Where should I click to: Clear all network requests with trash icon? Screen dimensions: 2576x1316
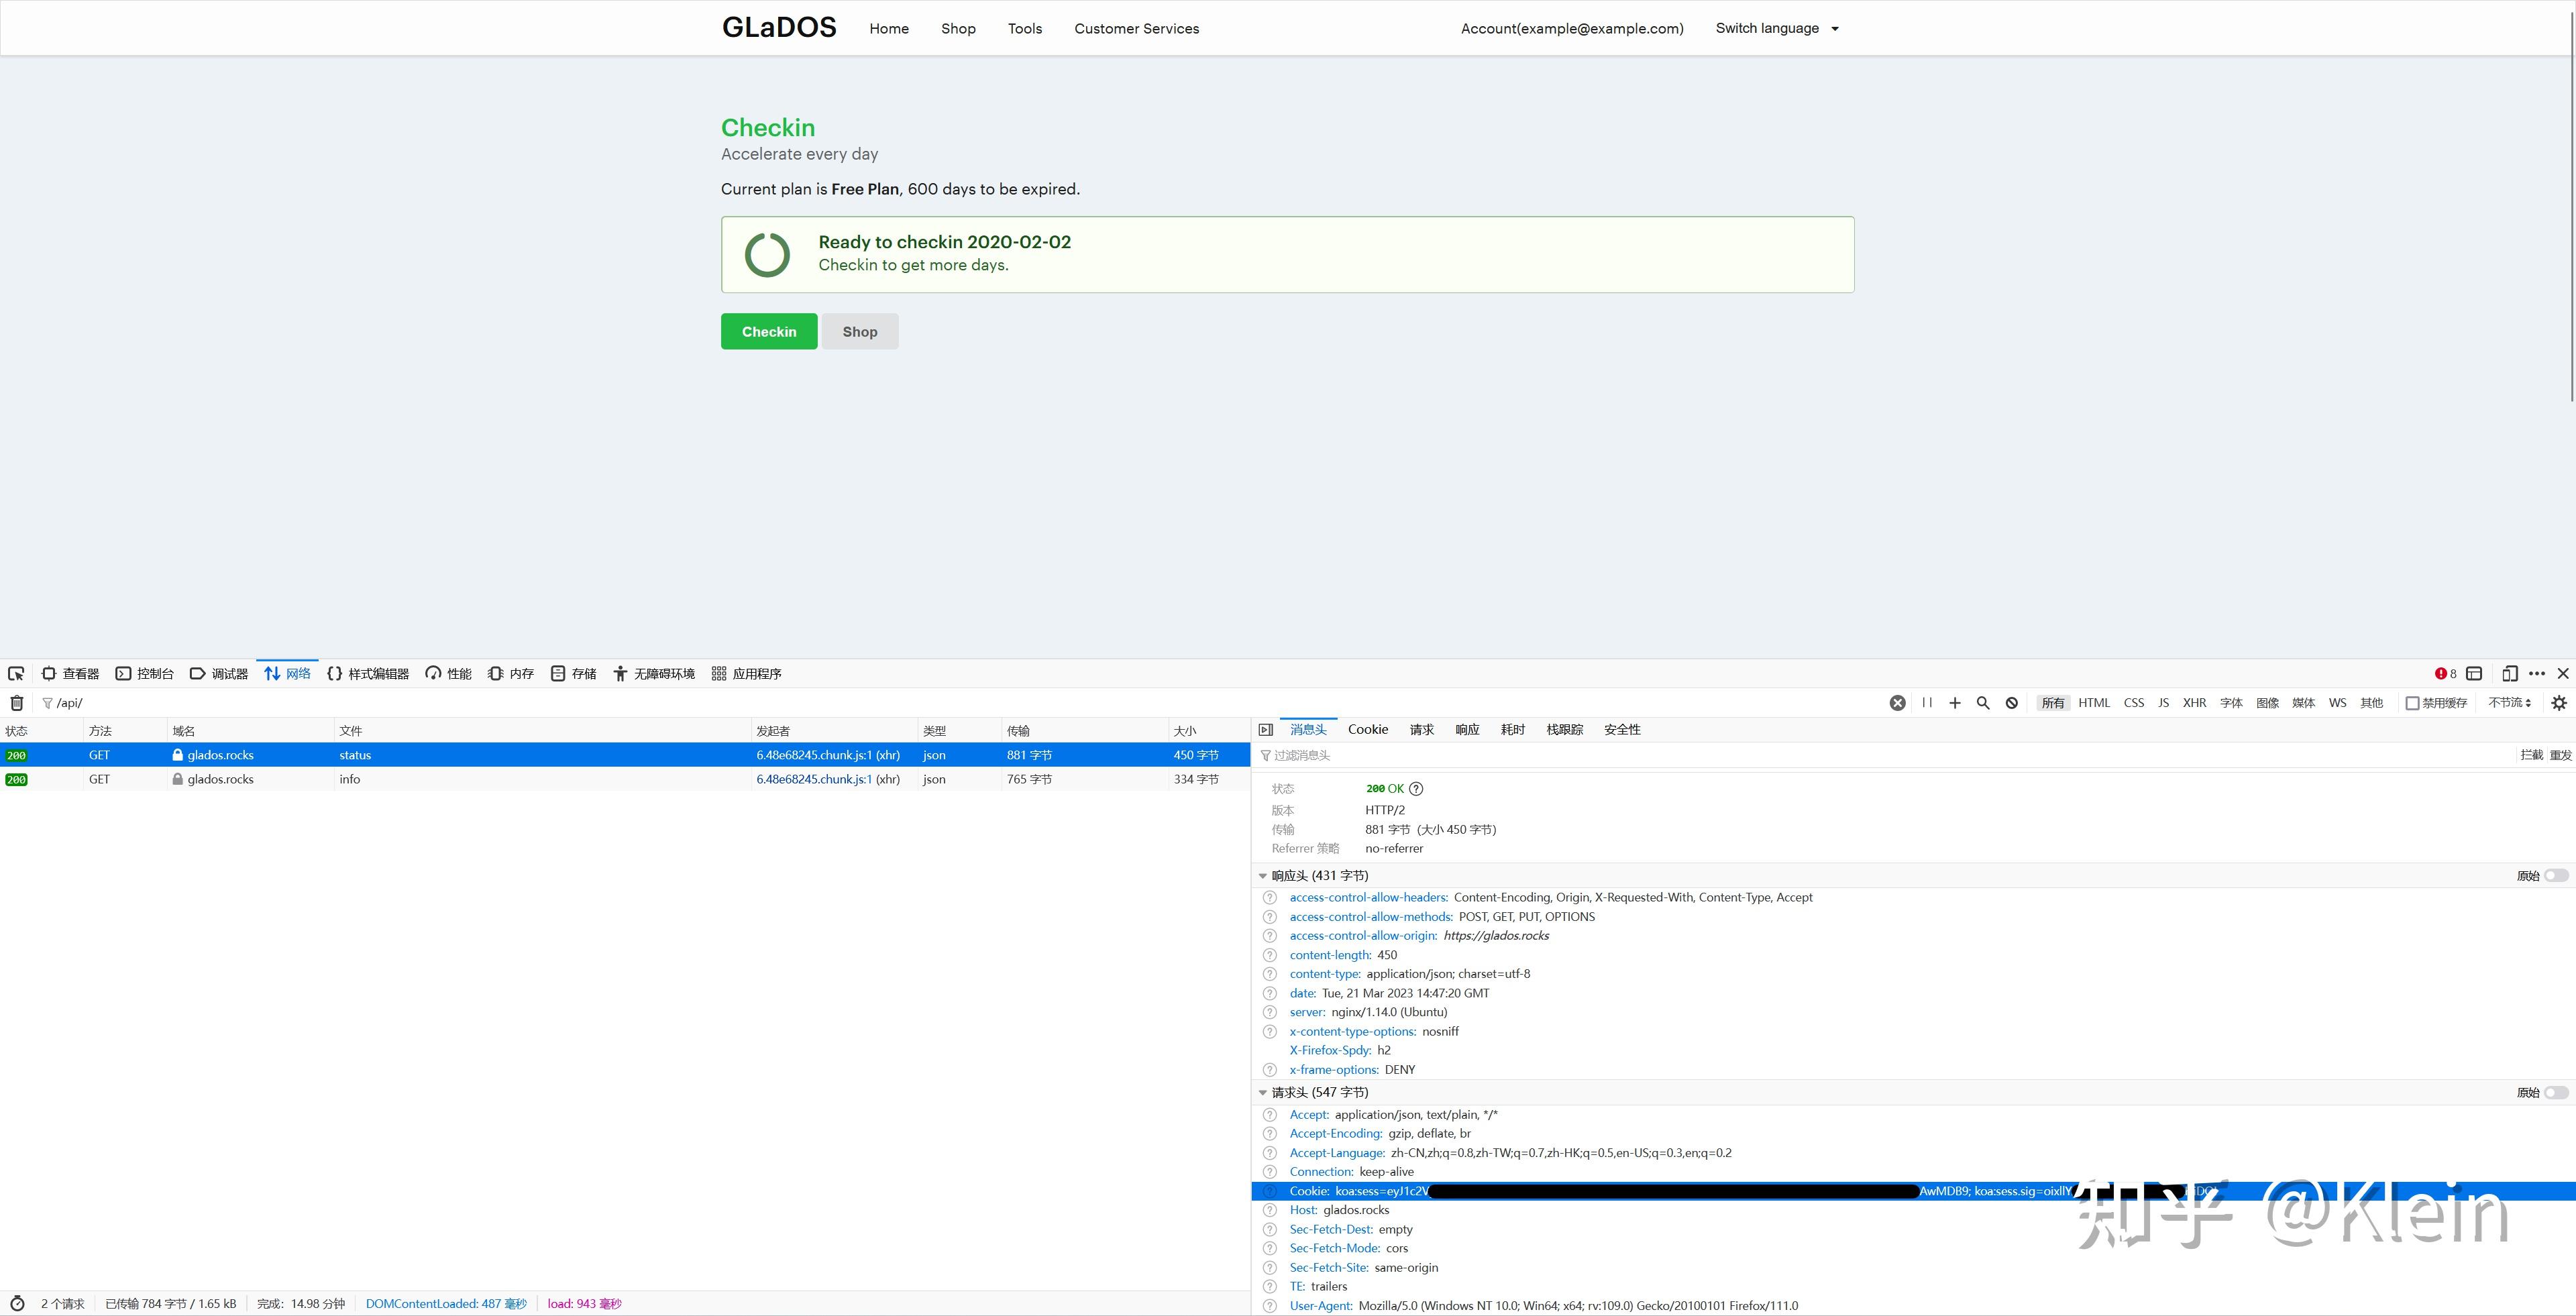pos(16,702)
